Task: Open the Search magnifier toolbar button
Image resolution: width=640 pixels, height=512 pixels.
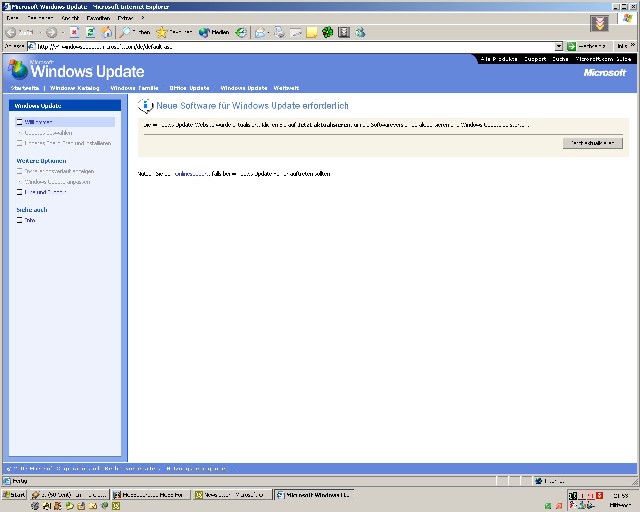Action: (135, 32)
